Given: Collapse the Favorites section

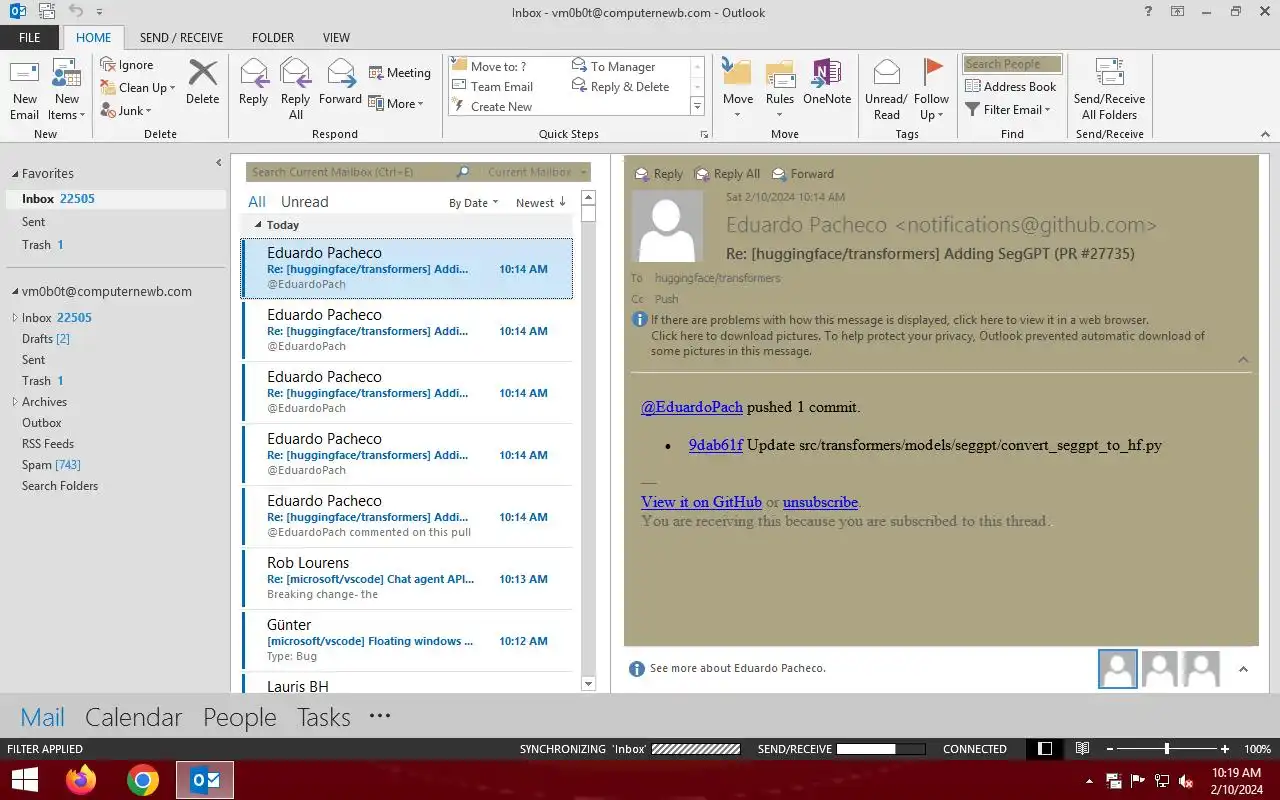Looking at the screenshot, I should coord(14,174).
